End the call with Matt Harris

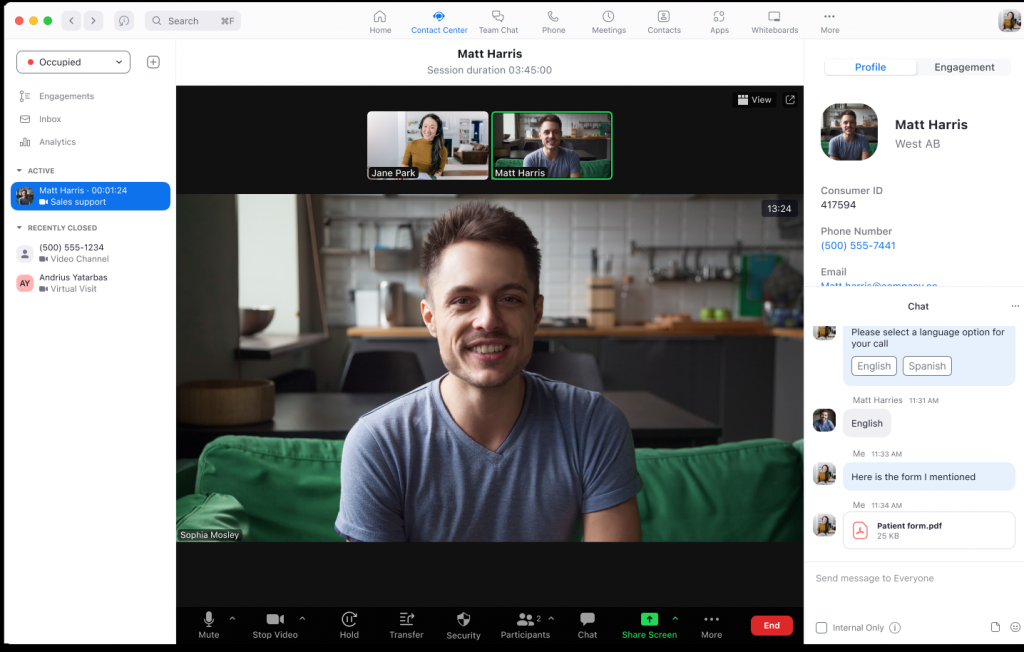click(x=771, y=625)
